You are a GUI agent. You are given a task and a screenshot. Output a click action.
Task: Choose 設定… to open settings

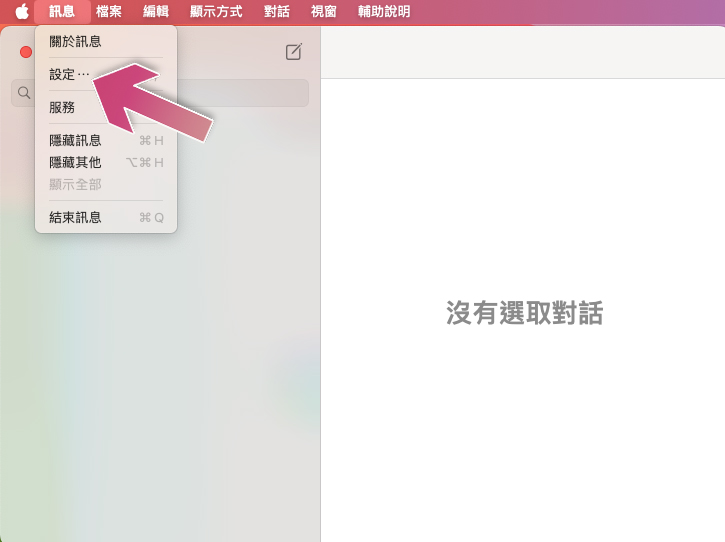(x=69, y=74)
